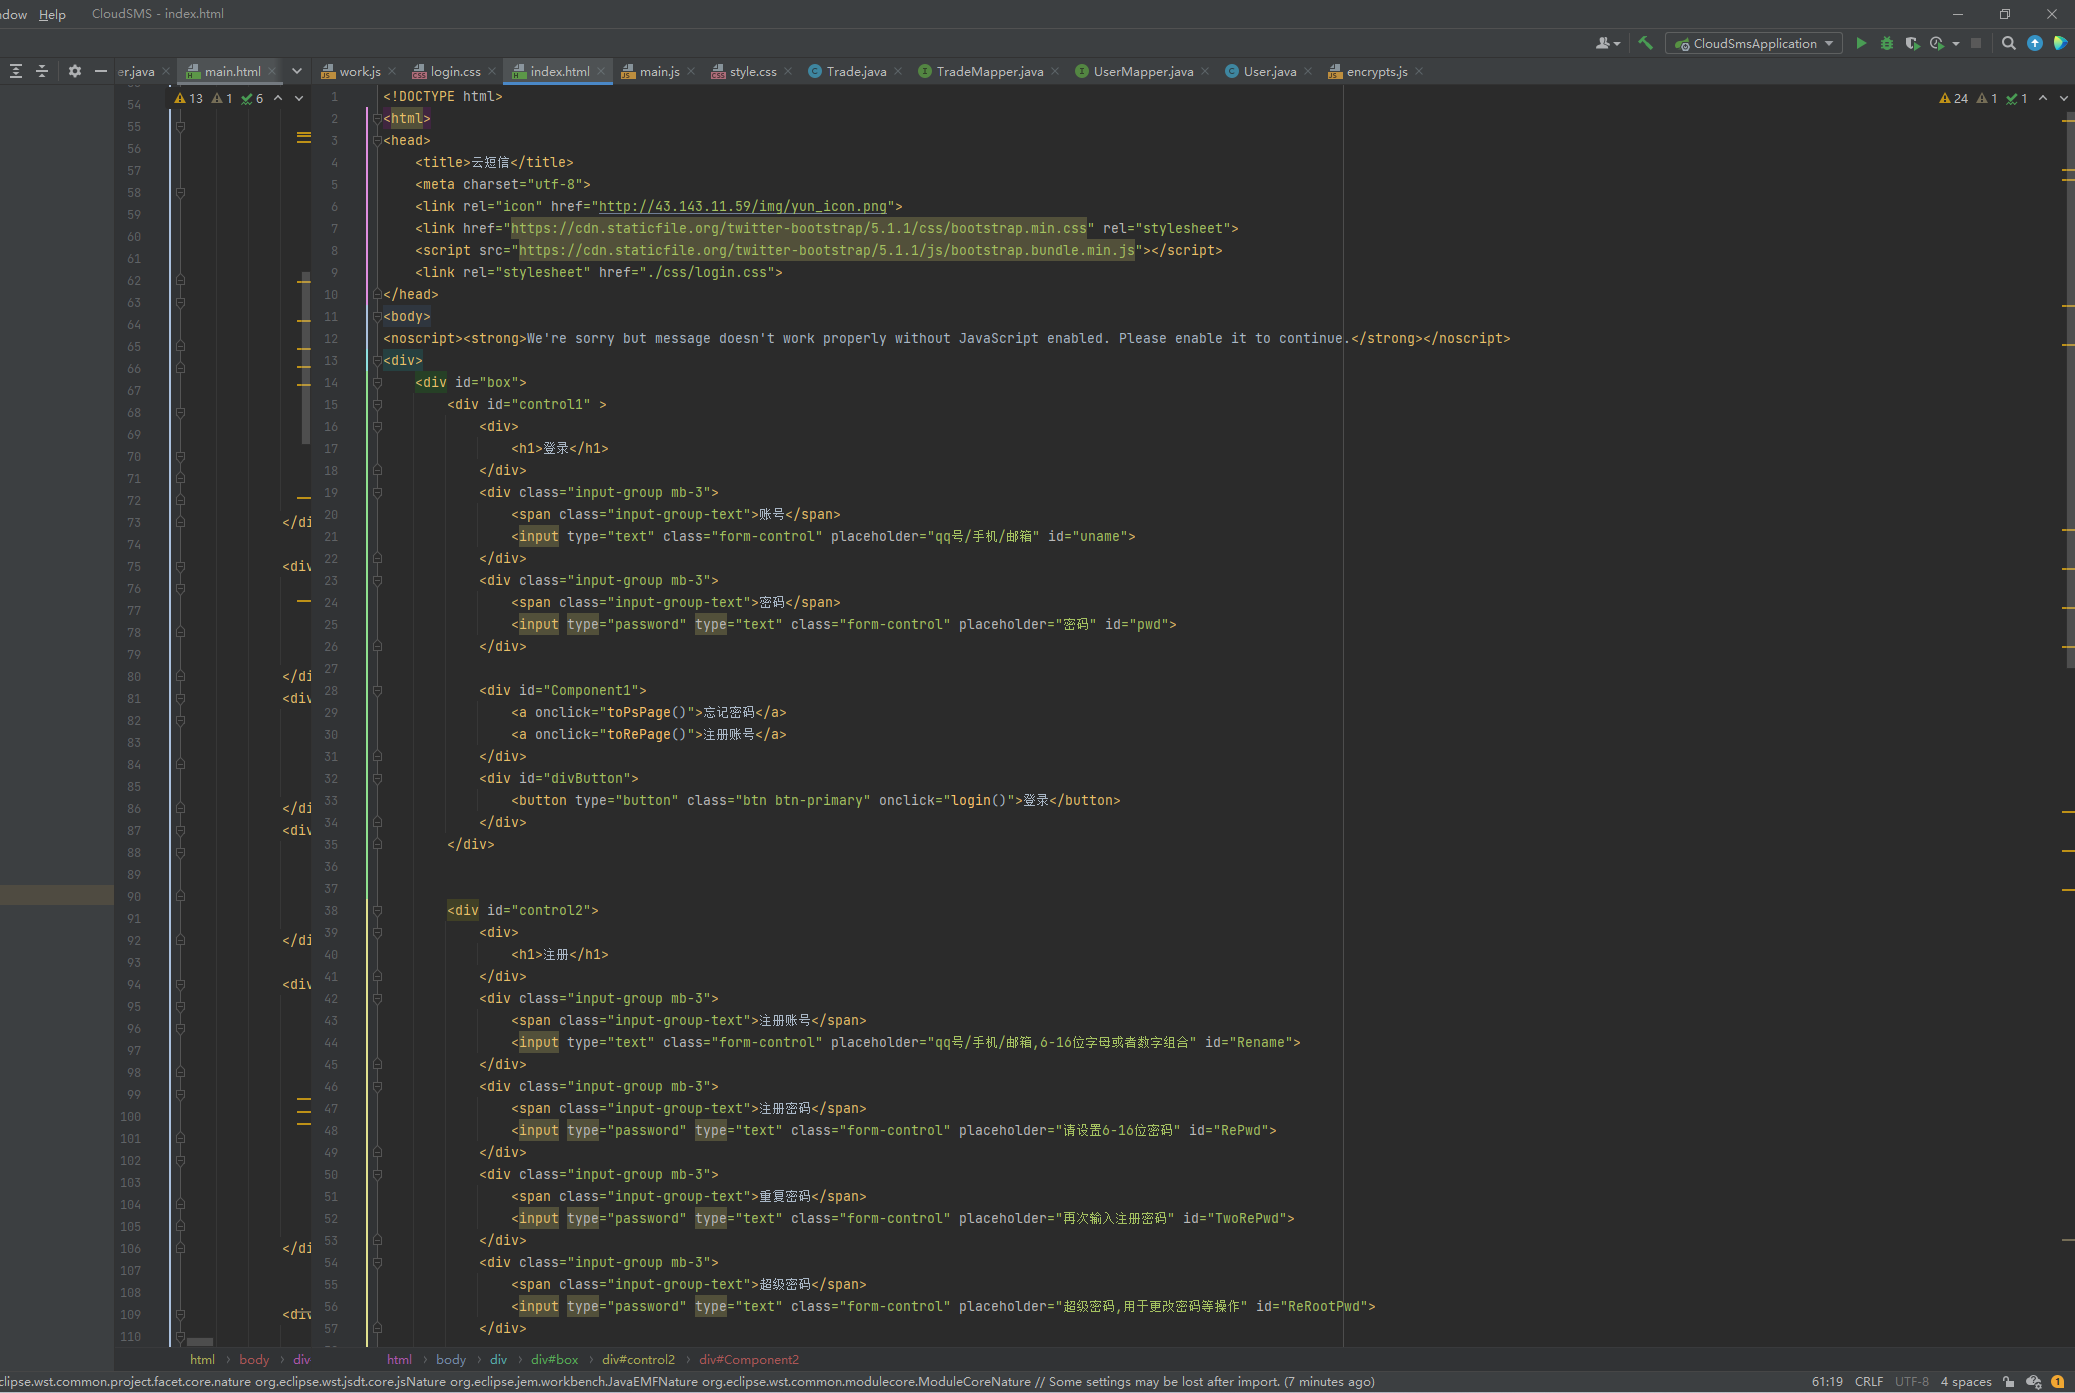2075x1393 pixels.
Task: Select div#control2 in the breadcrumb bar
Action: pyautogui.click(x=638, y=1359)
